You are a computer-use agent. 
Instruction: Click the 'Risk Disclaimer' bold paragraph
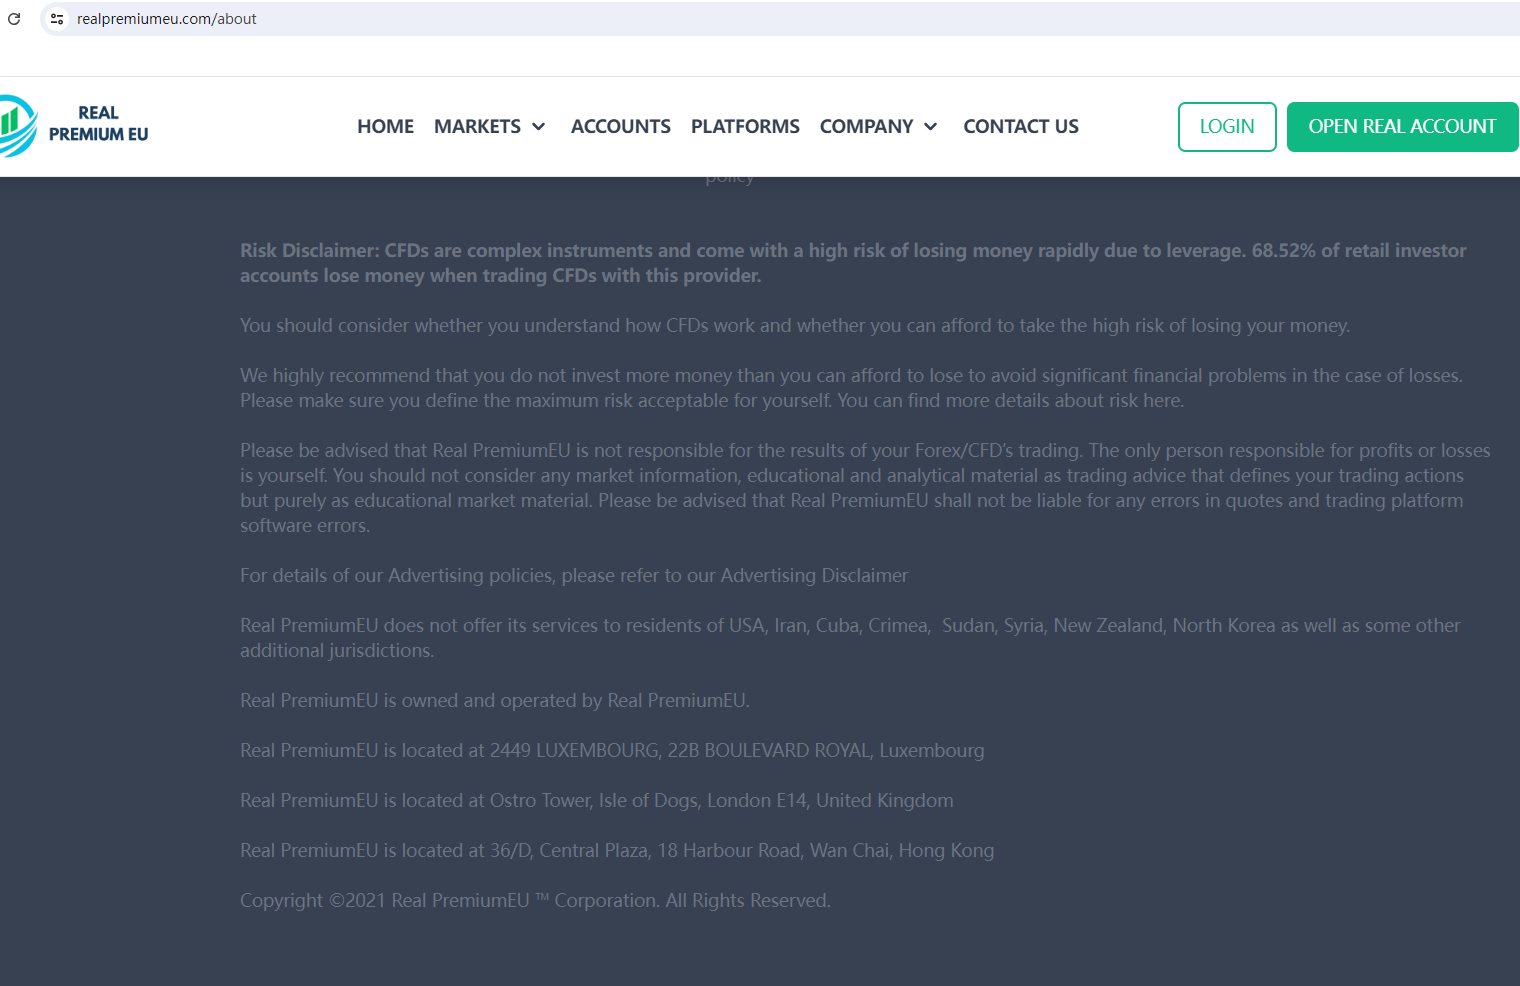[x=853, y=263]
